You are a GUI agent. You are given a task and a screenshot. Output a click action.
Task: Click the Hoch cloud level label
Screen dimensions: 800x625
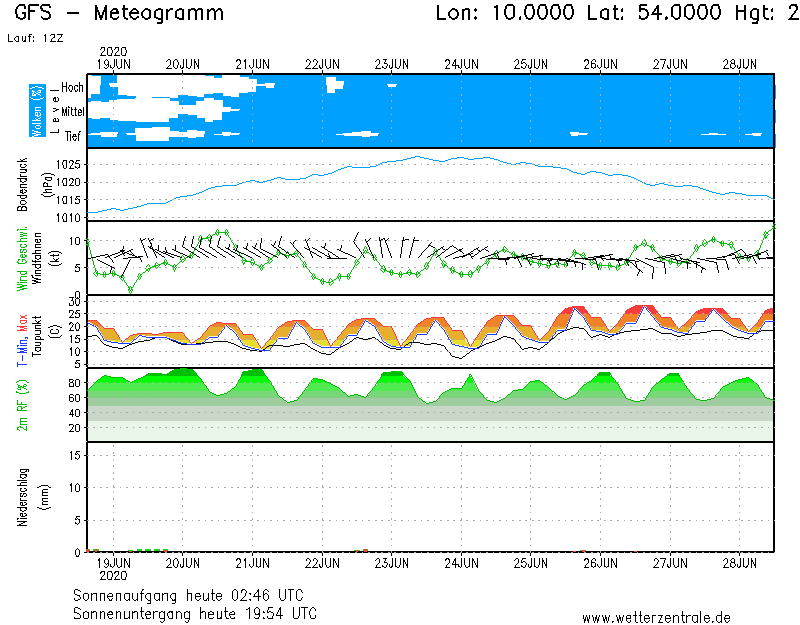[72, 88]
